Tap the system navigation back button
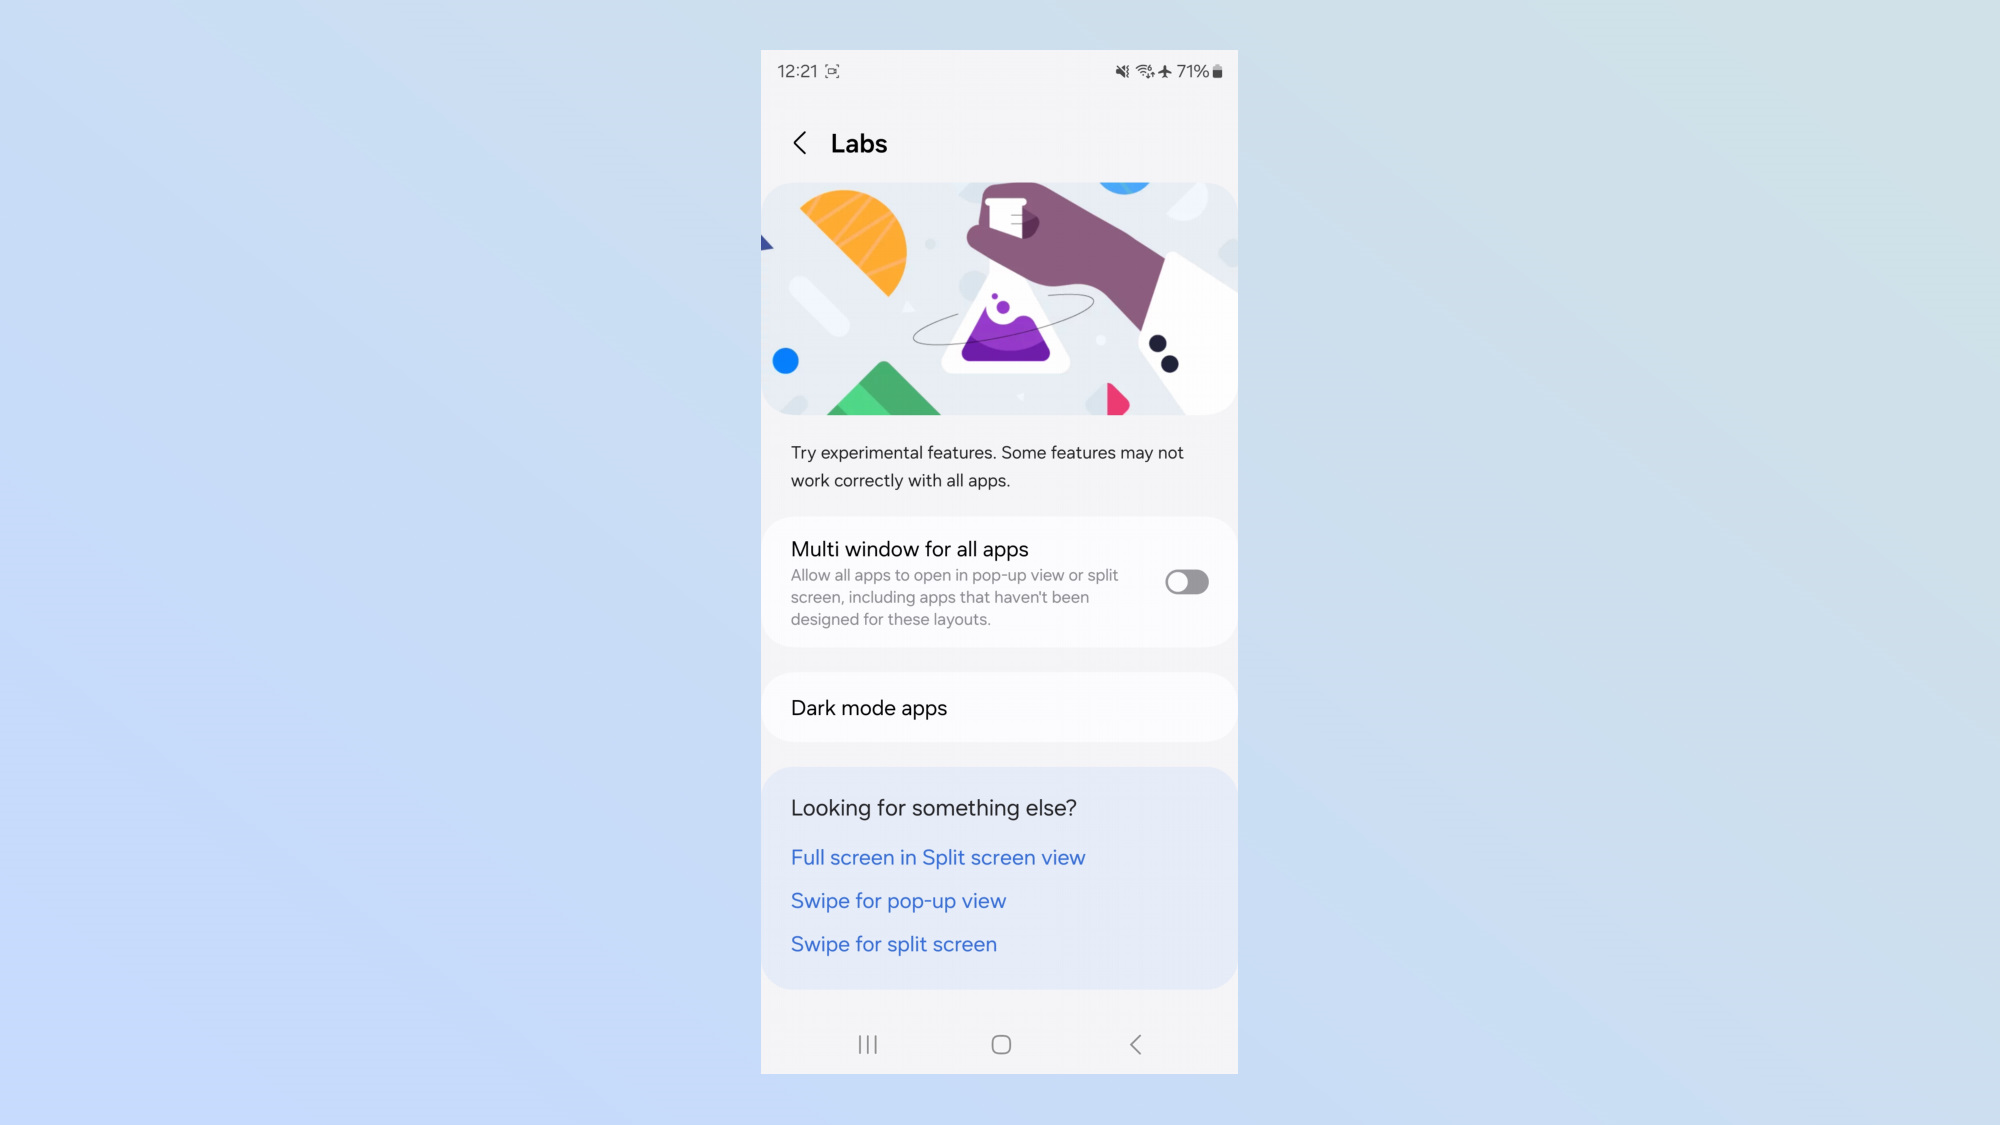This screenshot has height=1125, width=2000. [1133, 1043]
